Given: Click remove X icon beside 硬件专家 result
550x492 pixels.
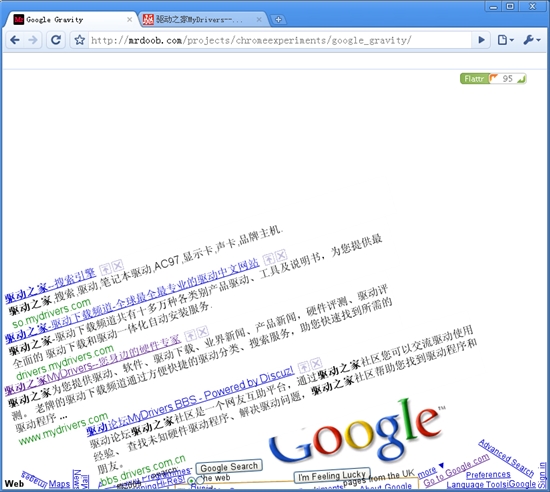Looking at the screenshot, I should [203, 332].
